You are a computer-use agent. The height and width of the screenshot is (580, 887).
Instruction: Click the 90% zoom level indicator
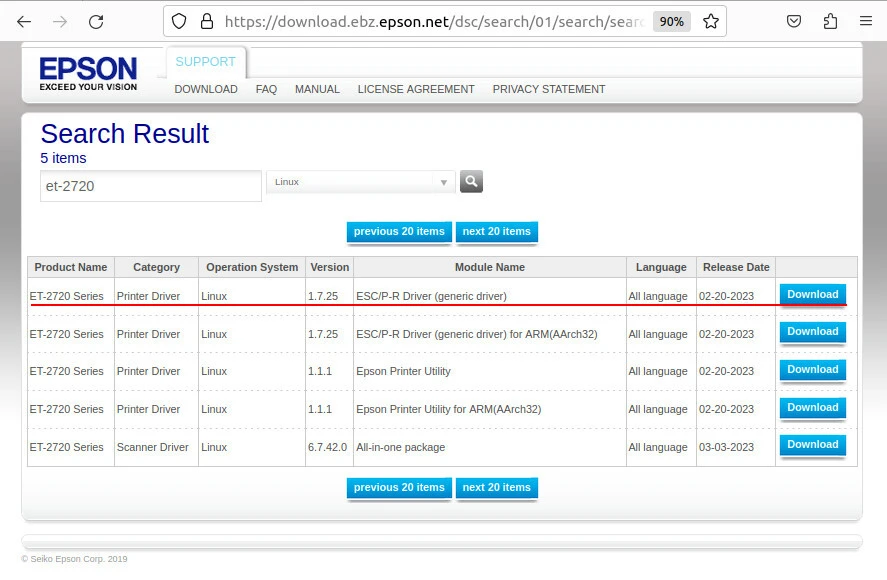point(670,21)
